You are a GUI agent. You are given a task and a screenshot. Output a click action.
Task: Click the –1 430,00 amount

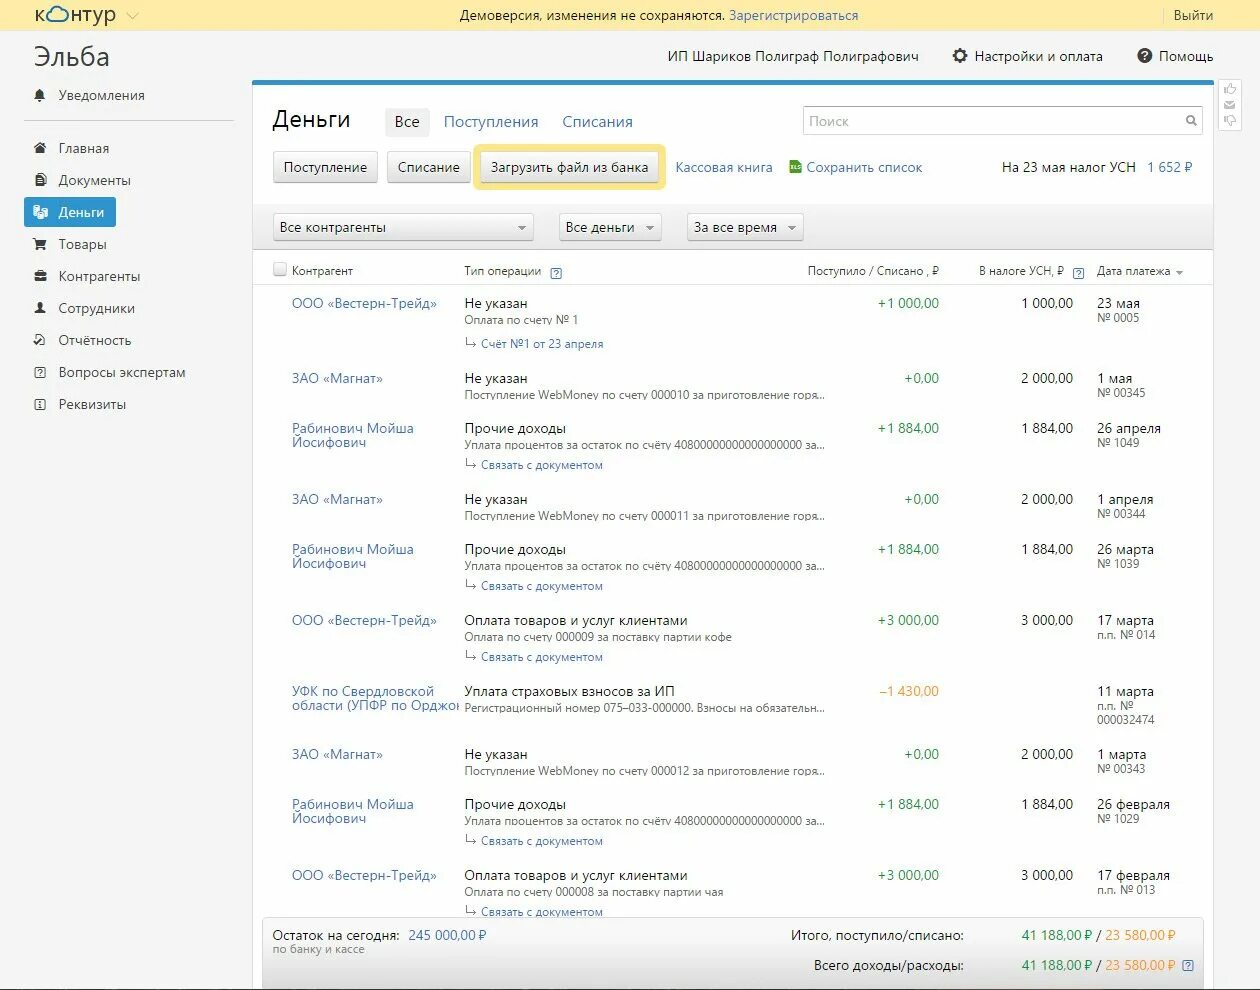click(909, 691)
